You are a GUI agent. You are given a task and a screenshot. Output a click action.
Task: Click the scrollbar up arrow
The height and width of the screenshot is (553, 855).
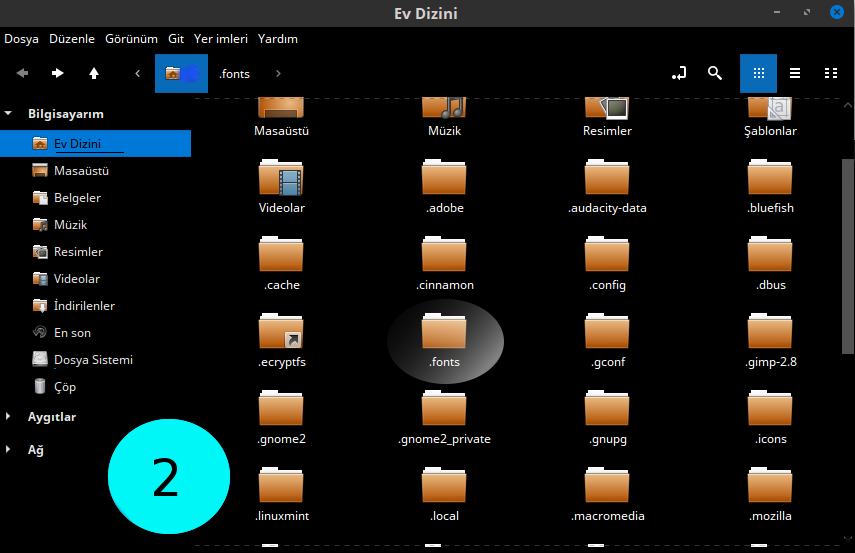848,105
